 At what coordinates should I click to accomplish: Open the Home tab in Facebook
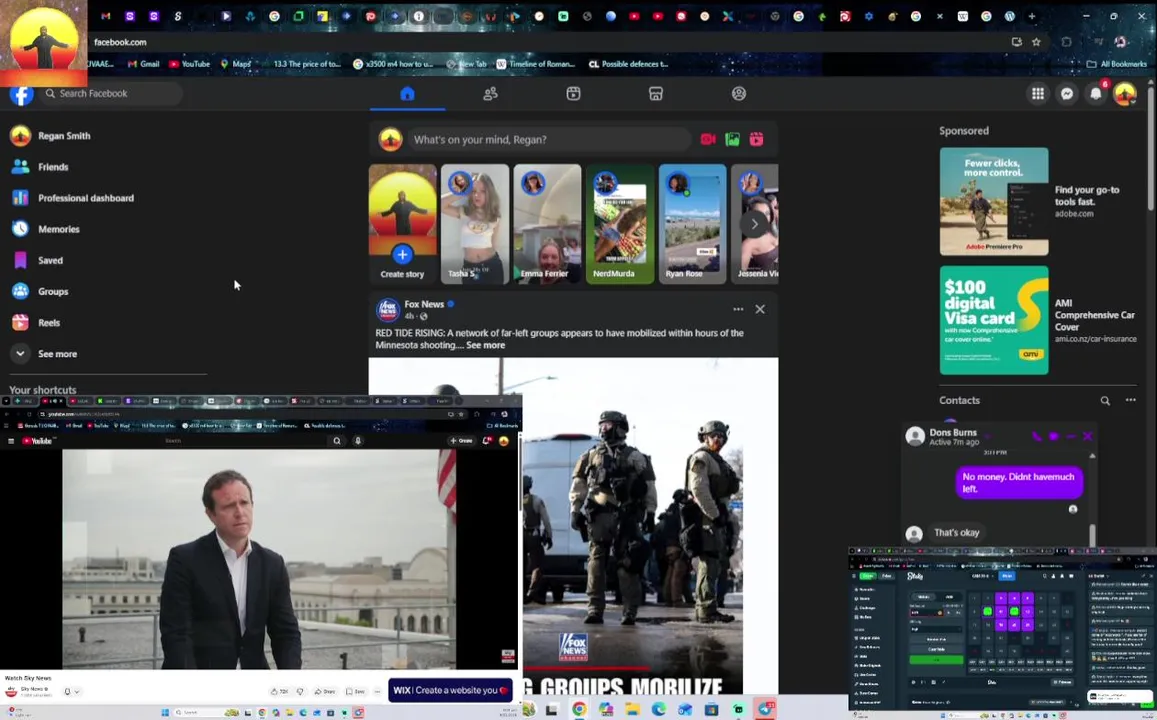[407, 94]
